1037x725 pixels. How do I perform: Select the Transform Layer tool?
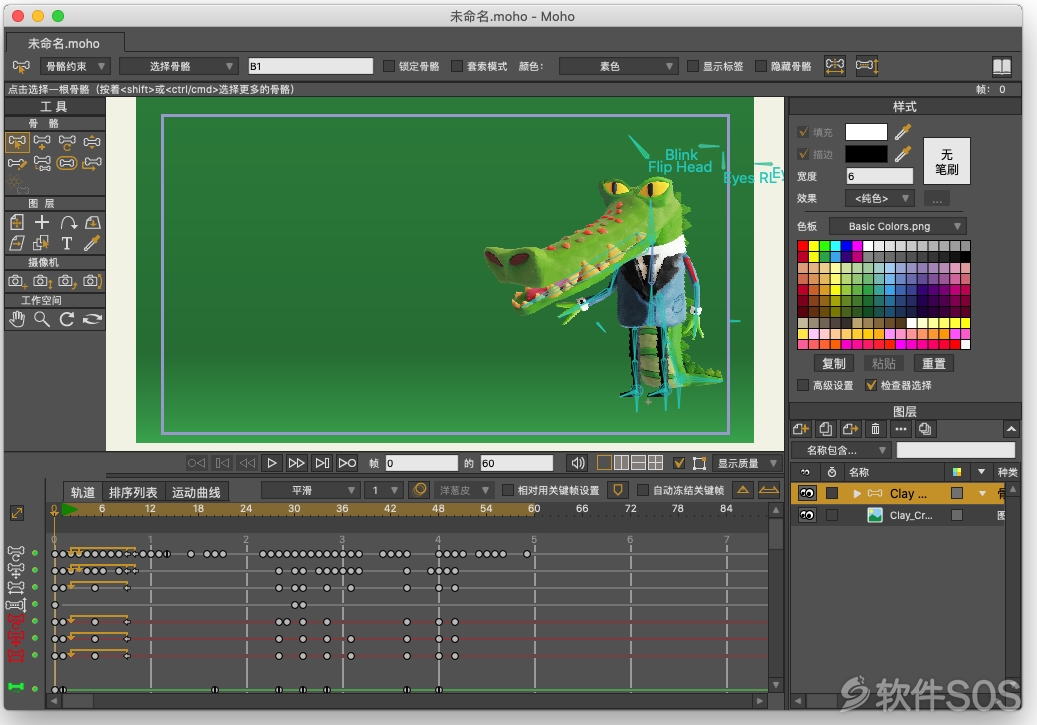17,222
